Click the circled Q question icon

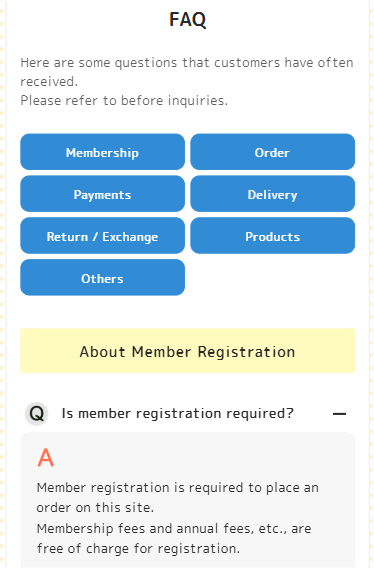tap(37, 414)
